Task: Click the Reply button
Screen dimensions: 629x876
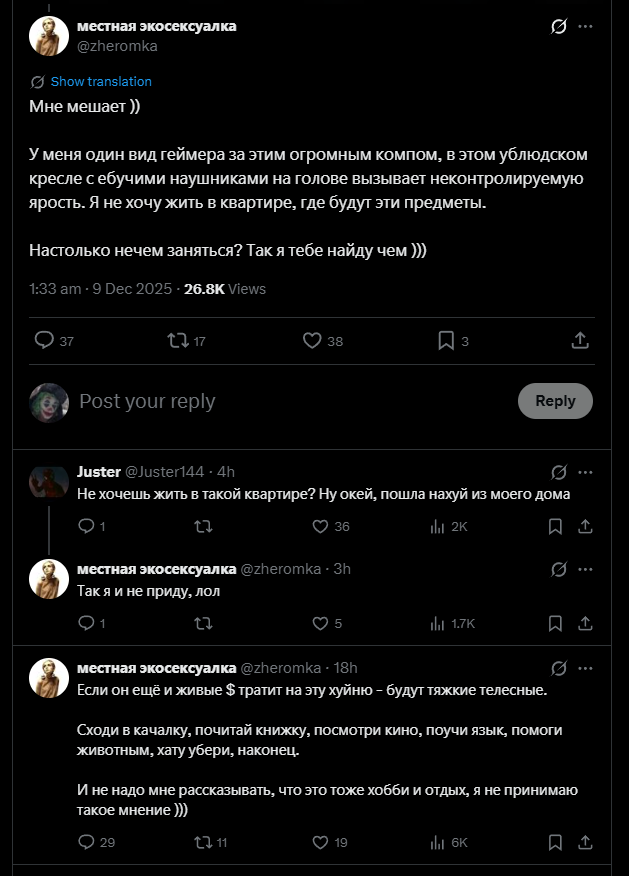Action: [555, 401]
